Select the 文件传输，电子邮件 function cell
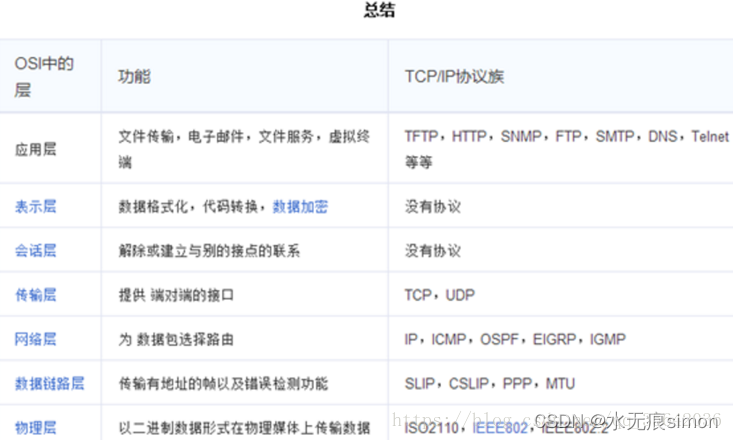 [x=244, y=149]
